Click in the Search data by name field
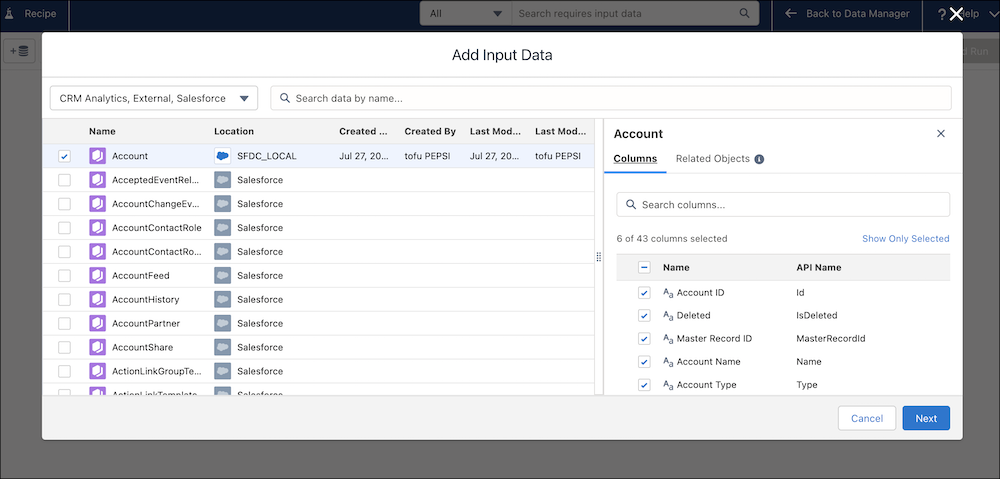This screenshot has height=479, width=1000. 611,98
